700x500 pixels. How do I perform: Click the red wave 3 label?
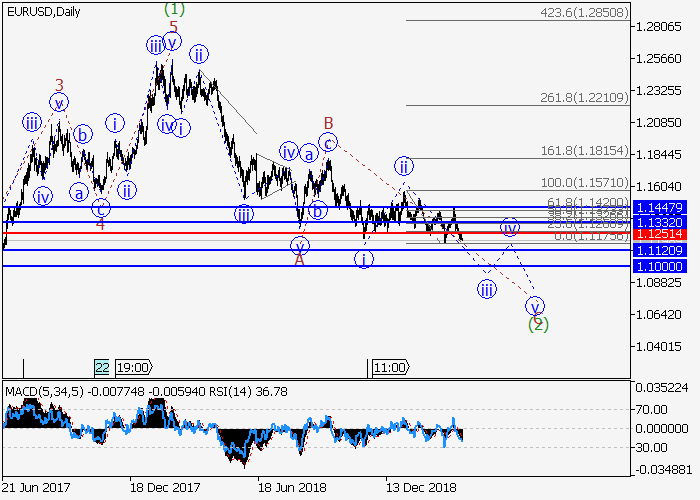pyautogui.click(x=59, y=85)
